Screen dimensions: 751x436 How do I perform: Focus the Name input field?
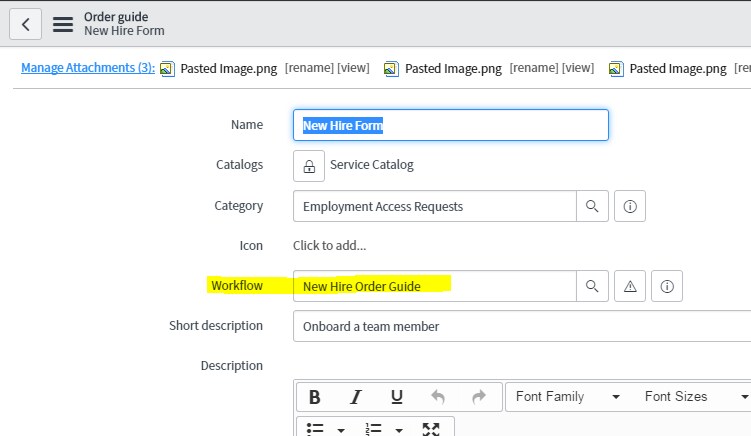pyautogui.click(x=451, y=125)
